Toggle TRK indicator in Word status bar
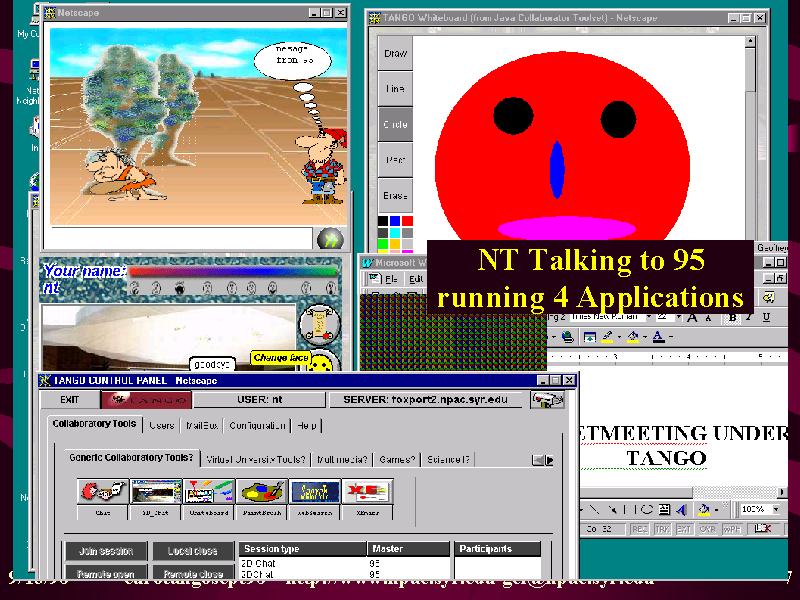The height and width of the screenshot is (600, 800). [x=662, y=529]
